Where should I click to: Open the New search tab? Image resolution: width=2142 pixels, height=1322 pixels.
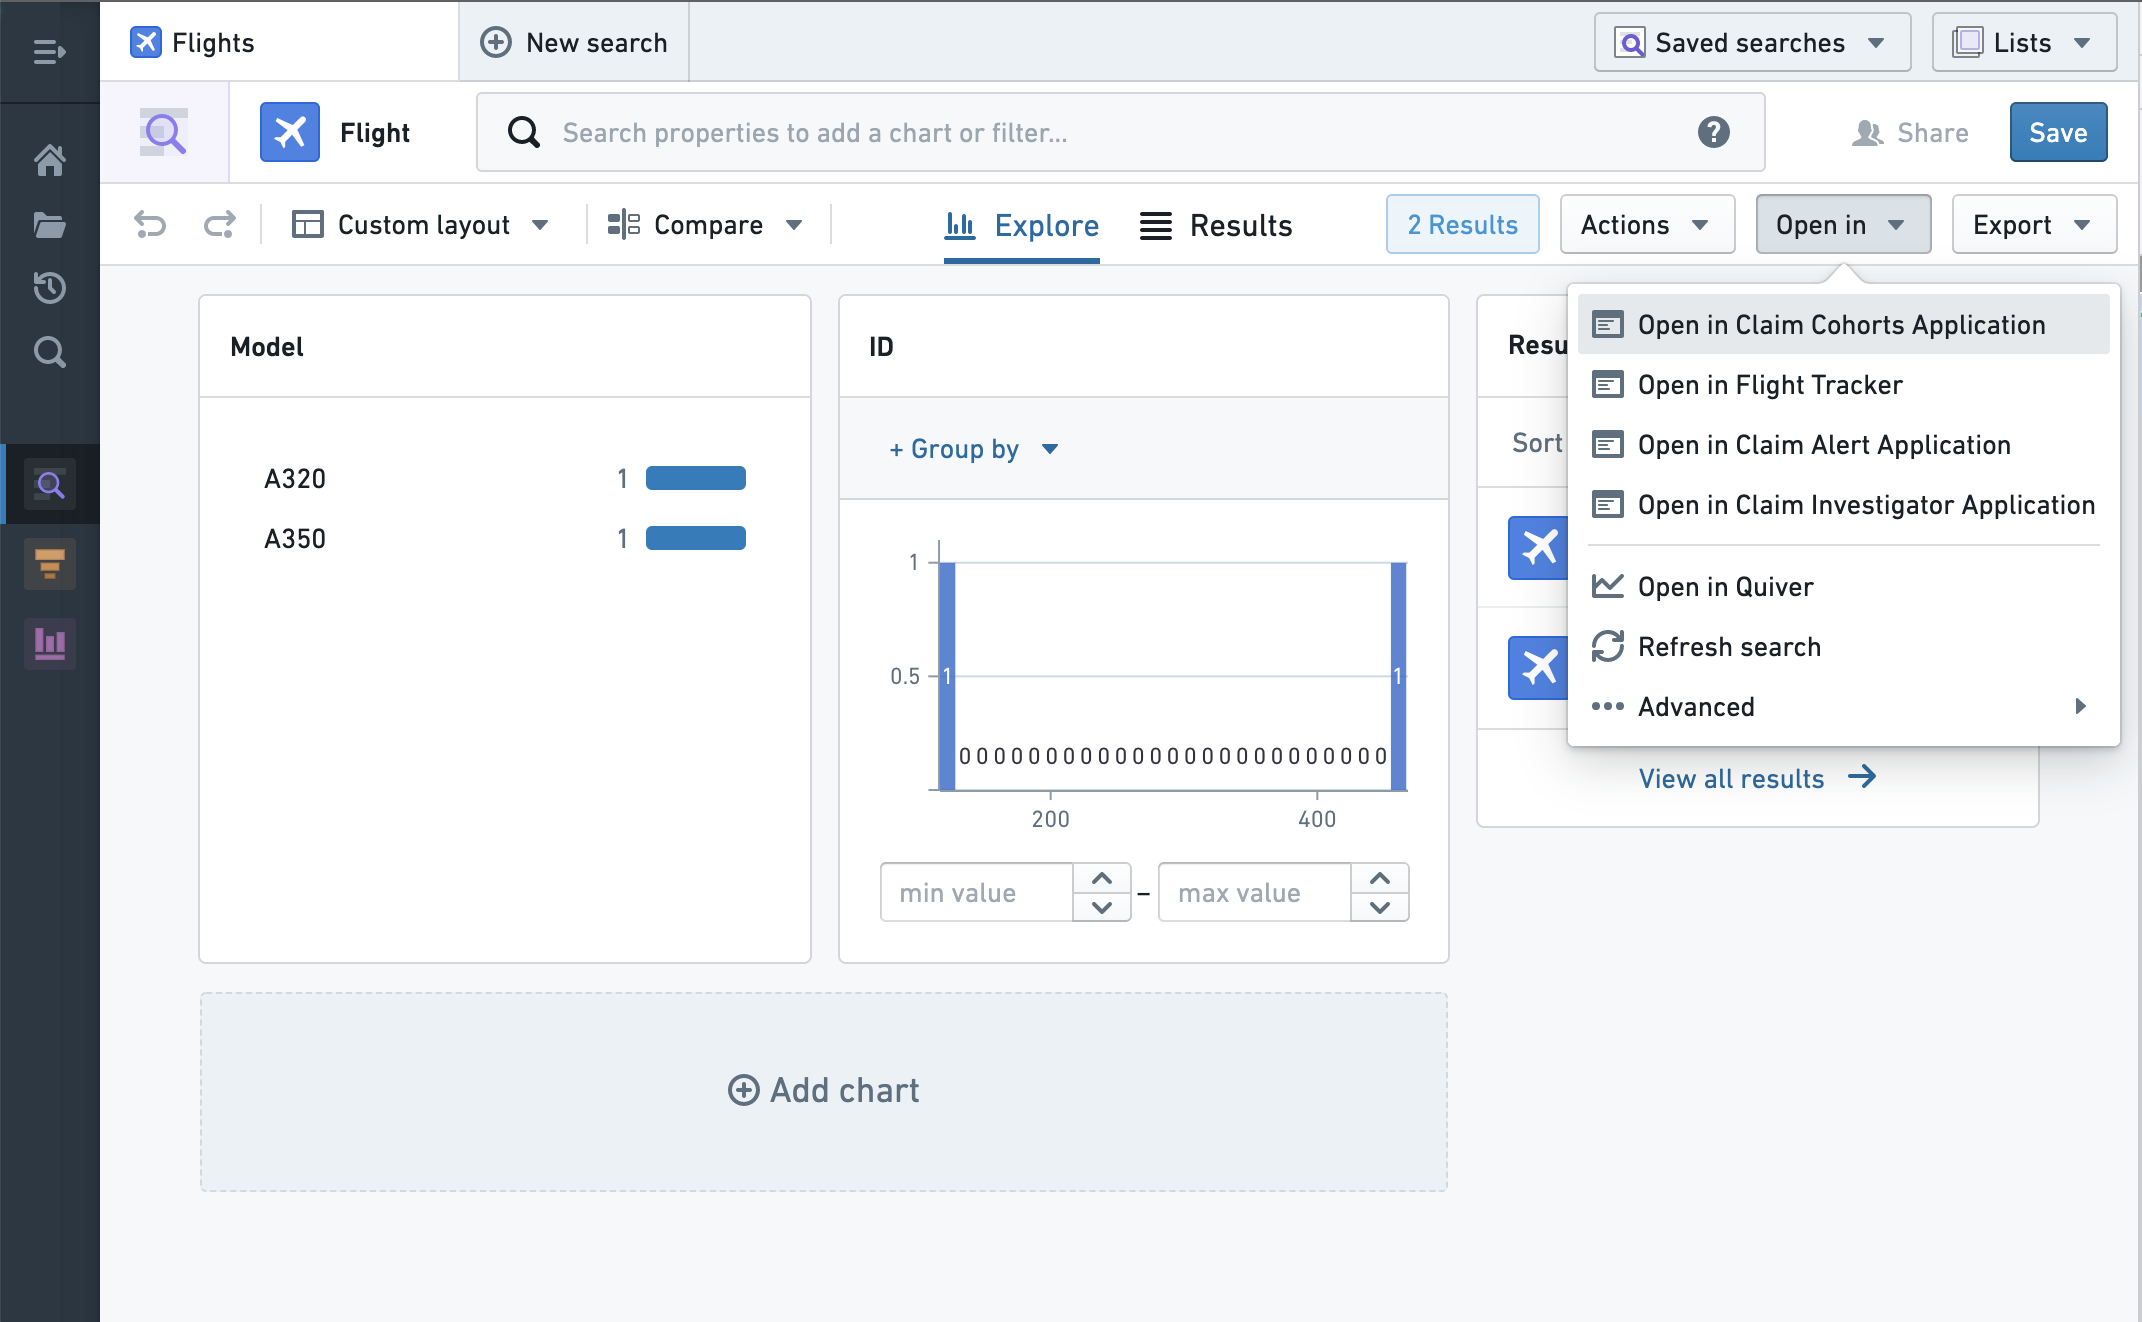pos(574,43)
